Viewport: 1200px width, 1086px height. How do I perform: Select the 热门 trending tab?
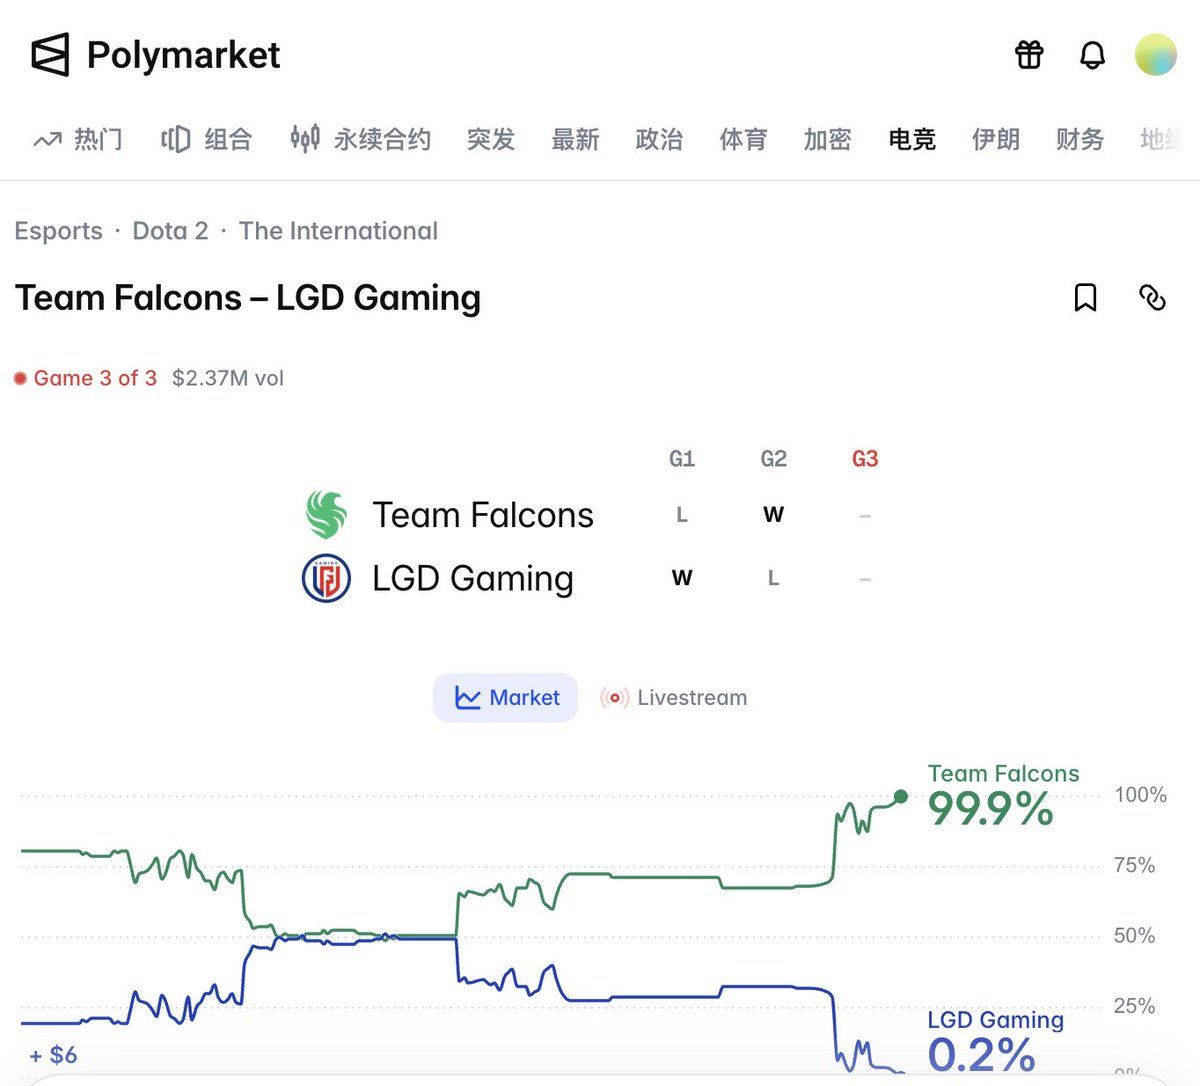(78, 139)
